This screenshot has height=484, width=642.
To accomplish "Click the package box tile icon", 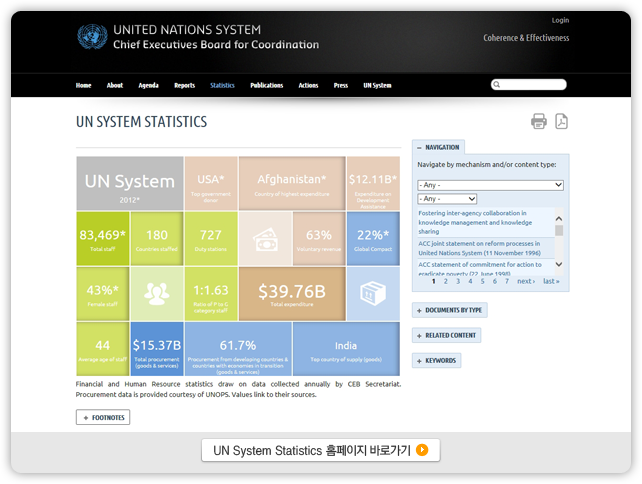I will tap(372, 293).
